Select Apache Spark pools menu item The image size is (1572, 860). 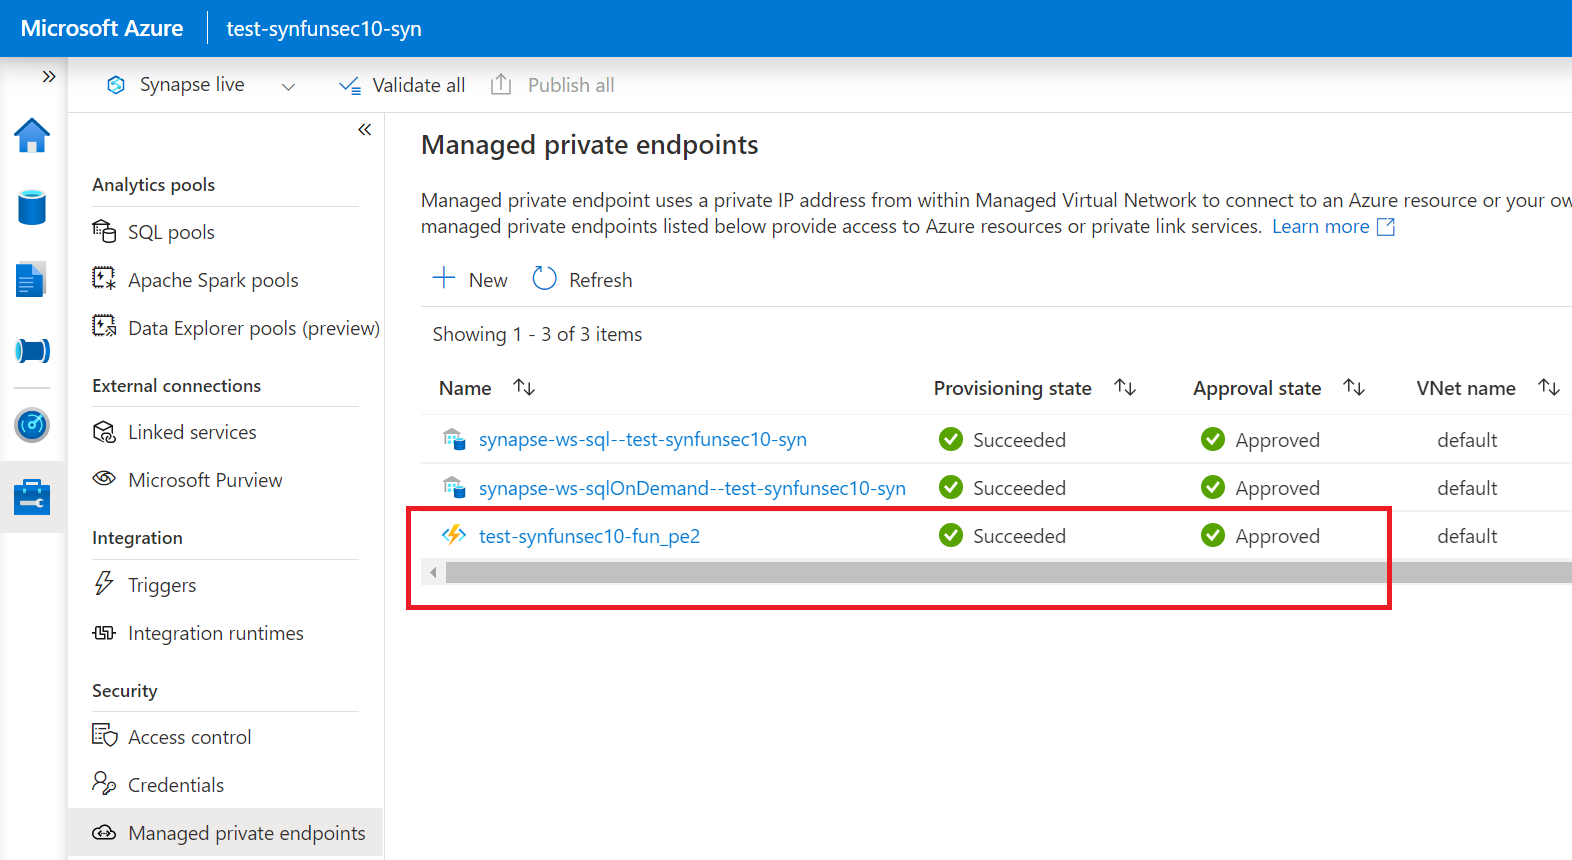(x=213, y=280)
